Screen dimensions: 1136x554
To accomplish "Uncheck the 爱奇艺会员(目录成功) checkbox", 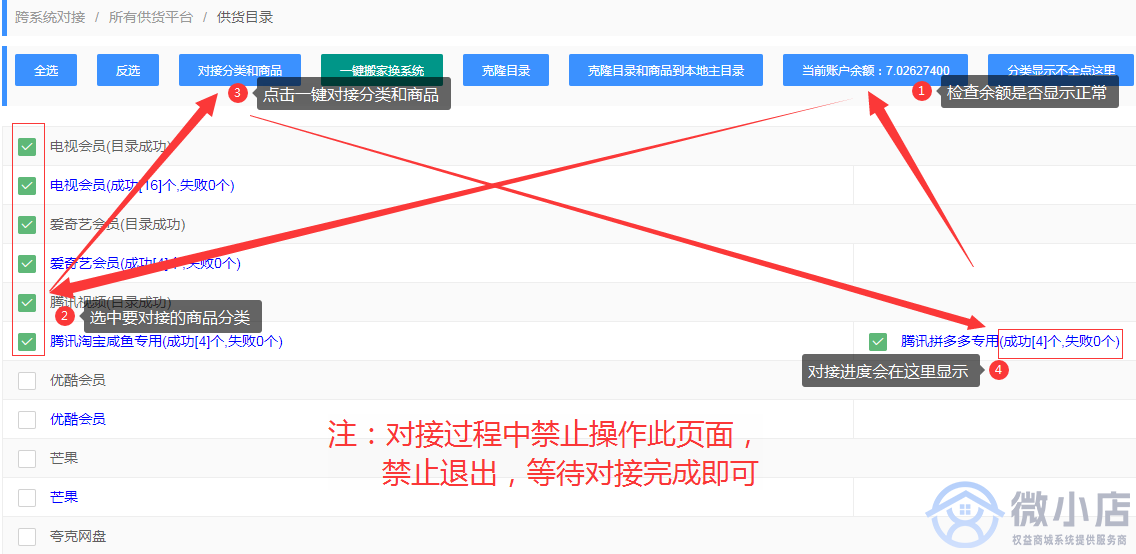I will coord(27,224).
